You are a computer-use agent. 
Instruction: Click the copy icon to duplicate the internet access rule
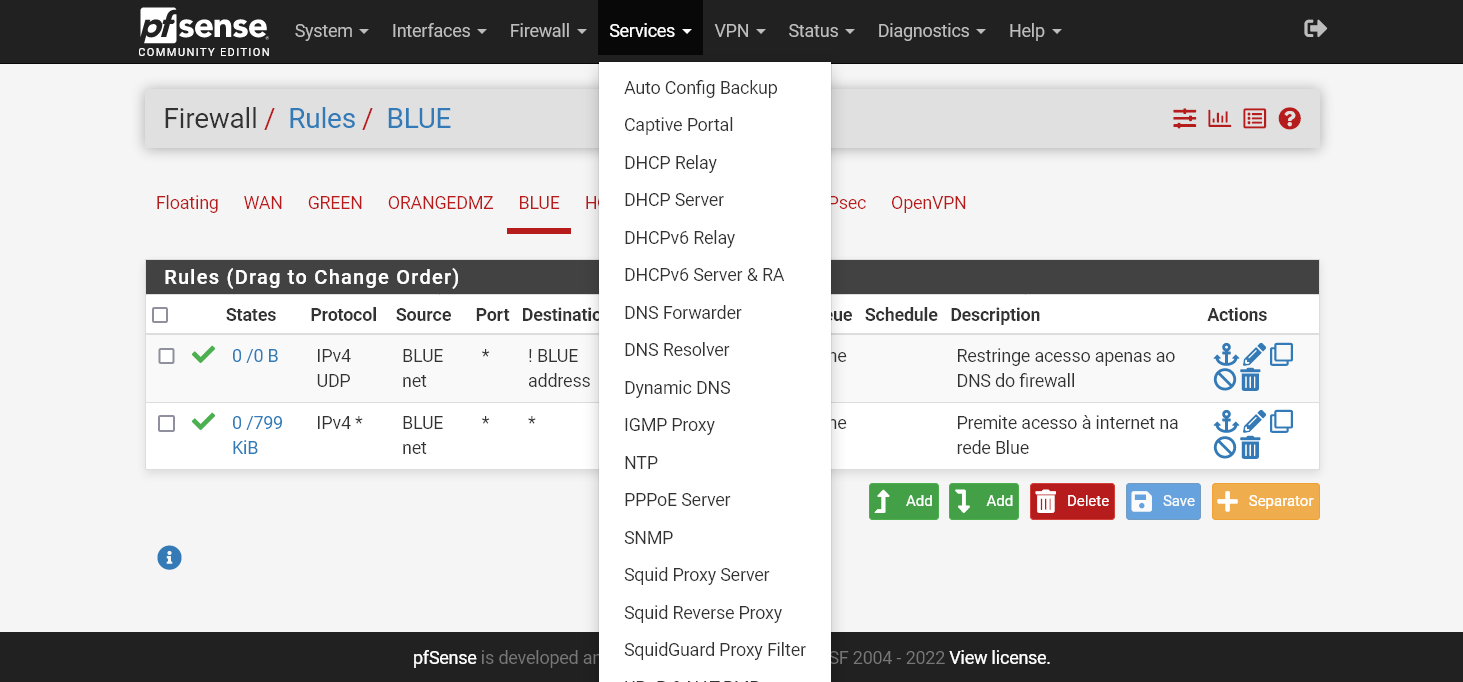tap(1281, 421)
